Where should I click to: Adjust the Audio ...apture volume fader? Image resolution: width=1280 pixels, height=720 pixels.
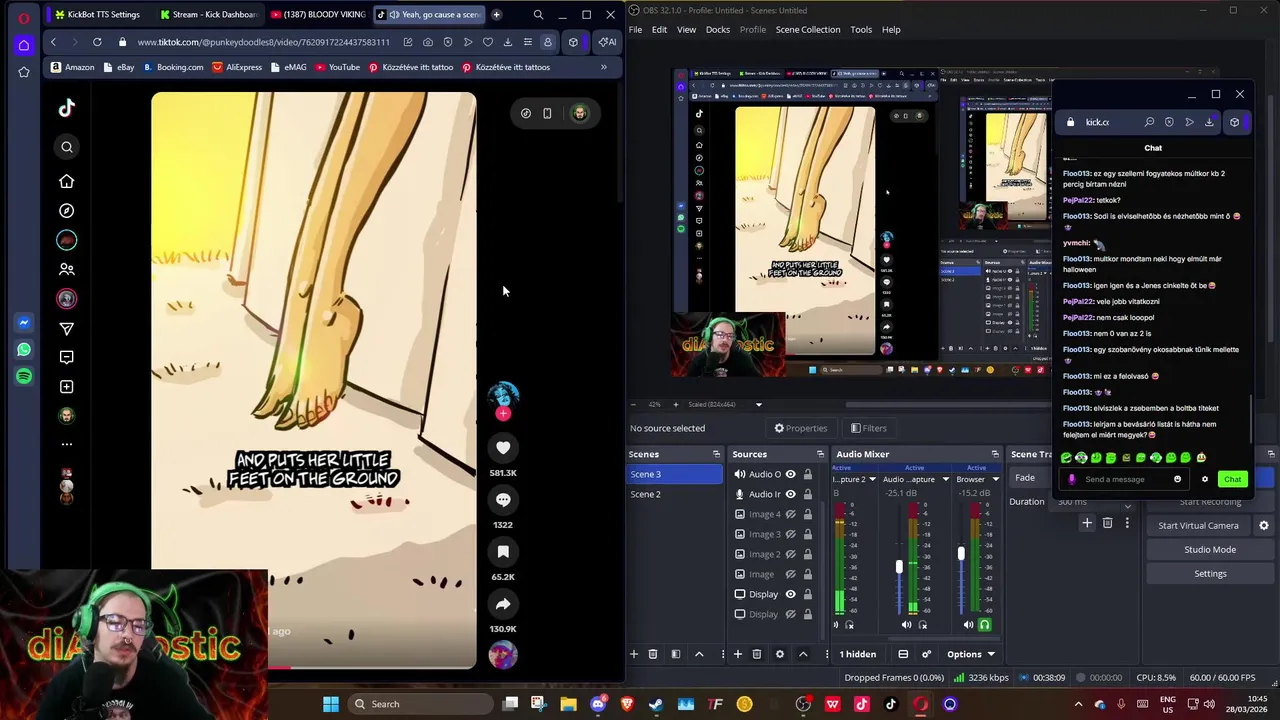click(x=899, y=567)
